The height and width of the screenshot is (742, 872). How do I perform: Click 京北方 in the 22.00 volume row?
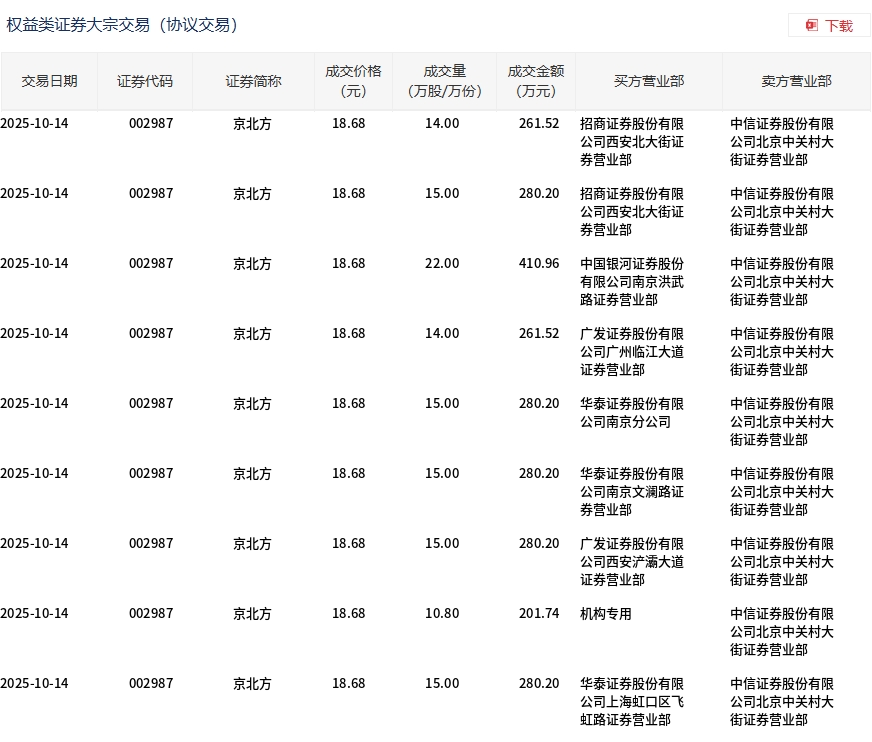[252, 264]
